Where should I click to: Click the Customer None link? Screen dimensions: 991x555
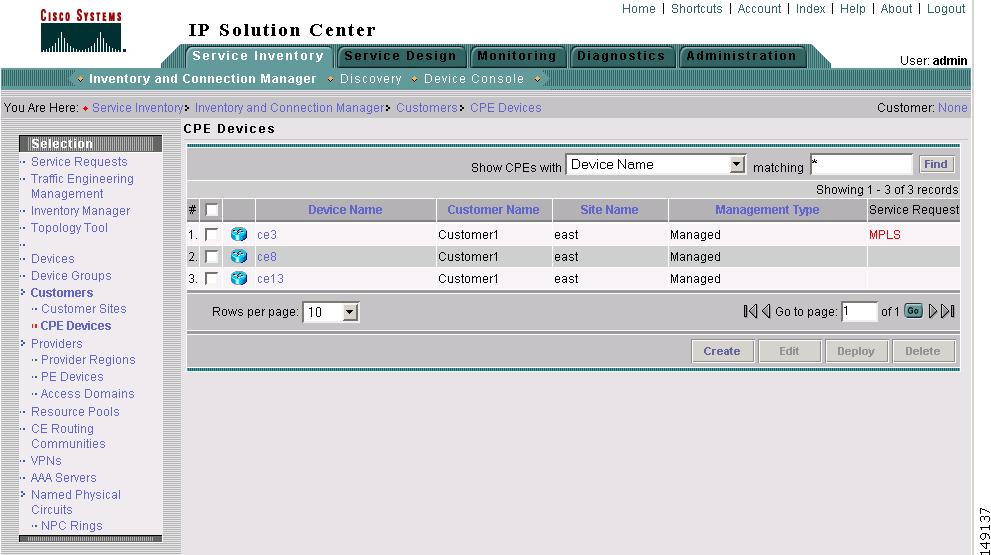(x=952, y=107)
